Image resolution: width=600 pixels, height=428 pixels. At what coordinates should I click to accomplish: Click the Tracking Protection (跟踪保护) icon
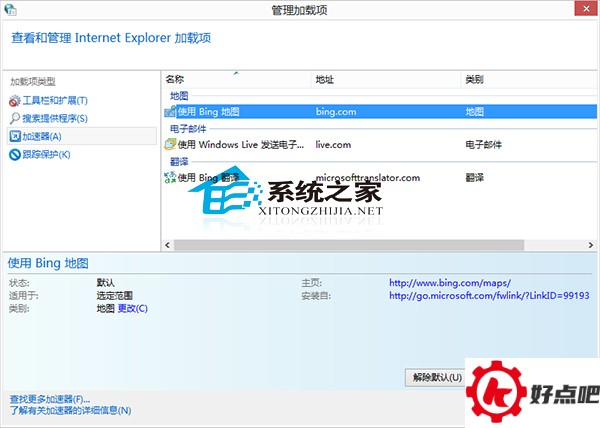point(15,155)
